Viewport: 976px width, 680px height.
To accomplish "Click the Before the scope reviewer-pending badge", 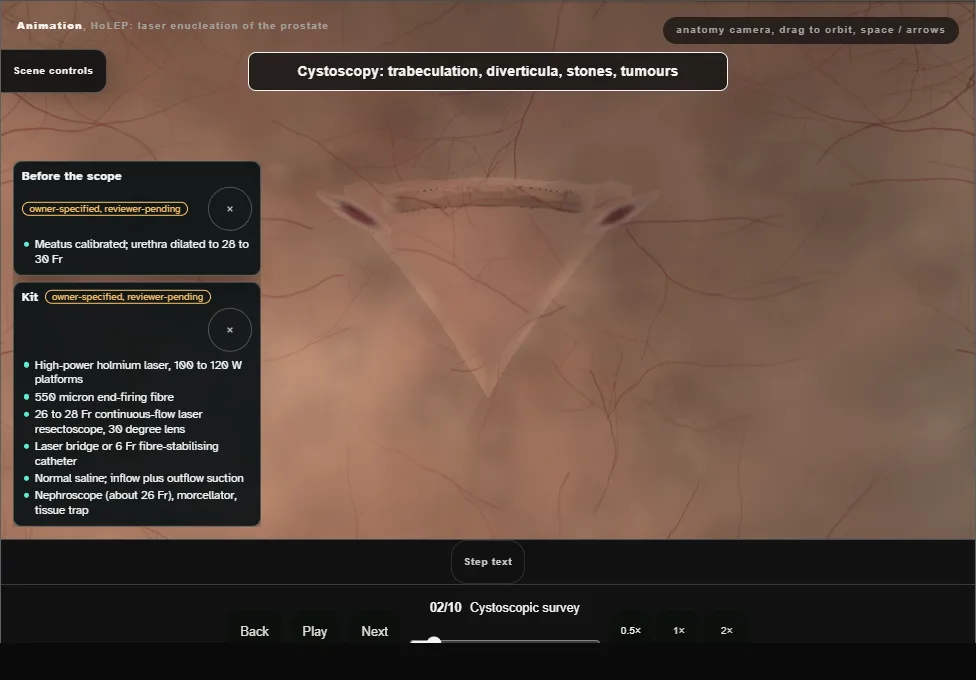I will tap(105, 209).
